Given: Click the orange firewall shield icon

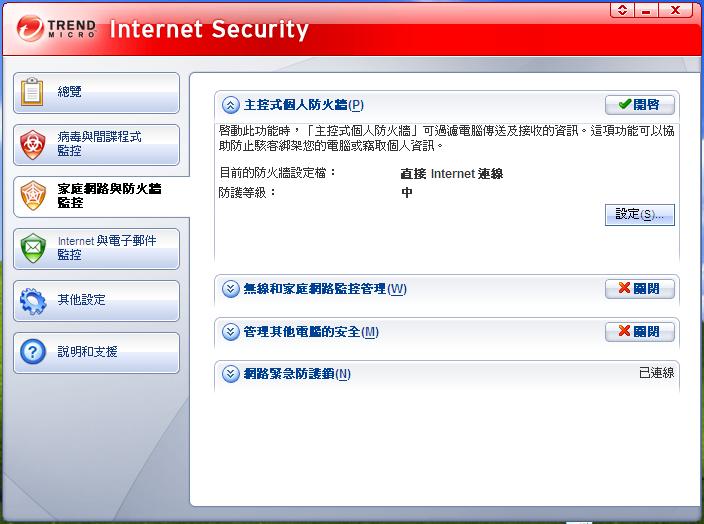Looking at the screenshot, I should 33,195.
